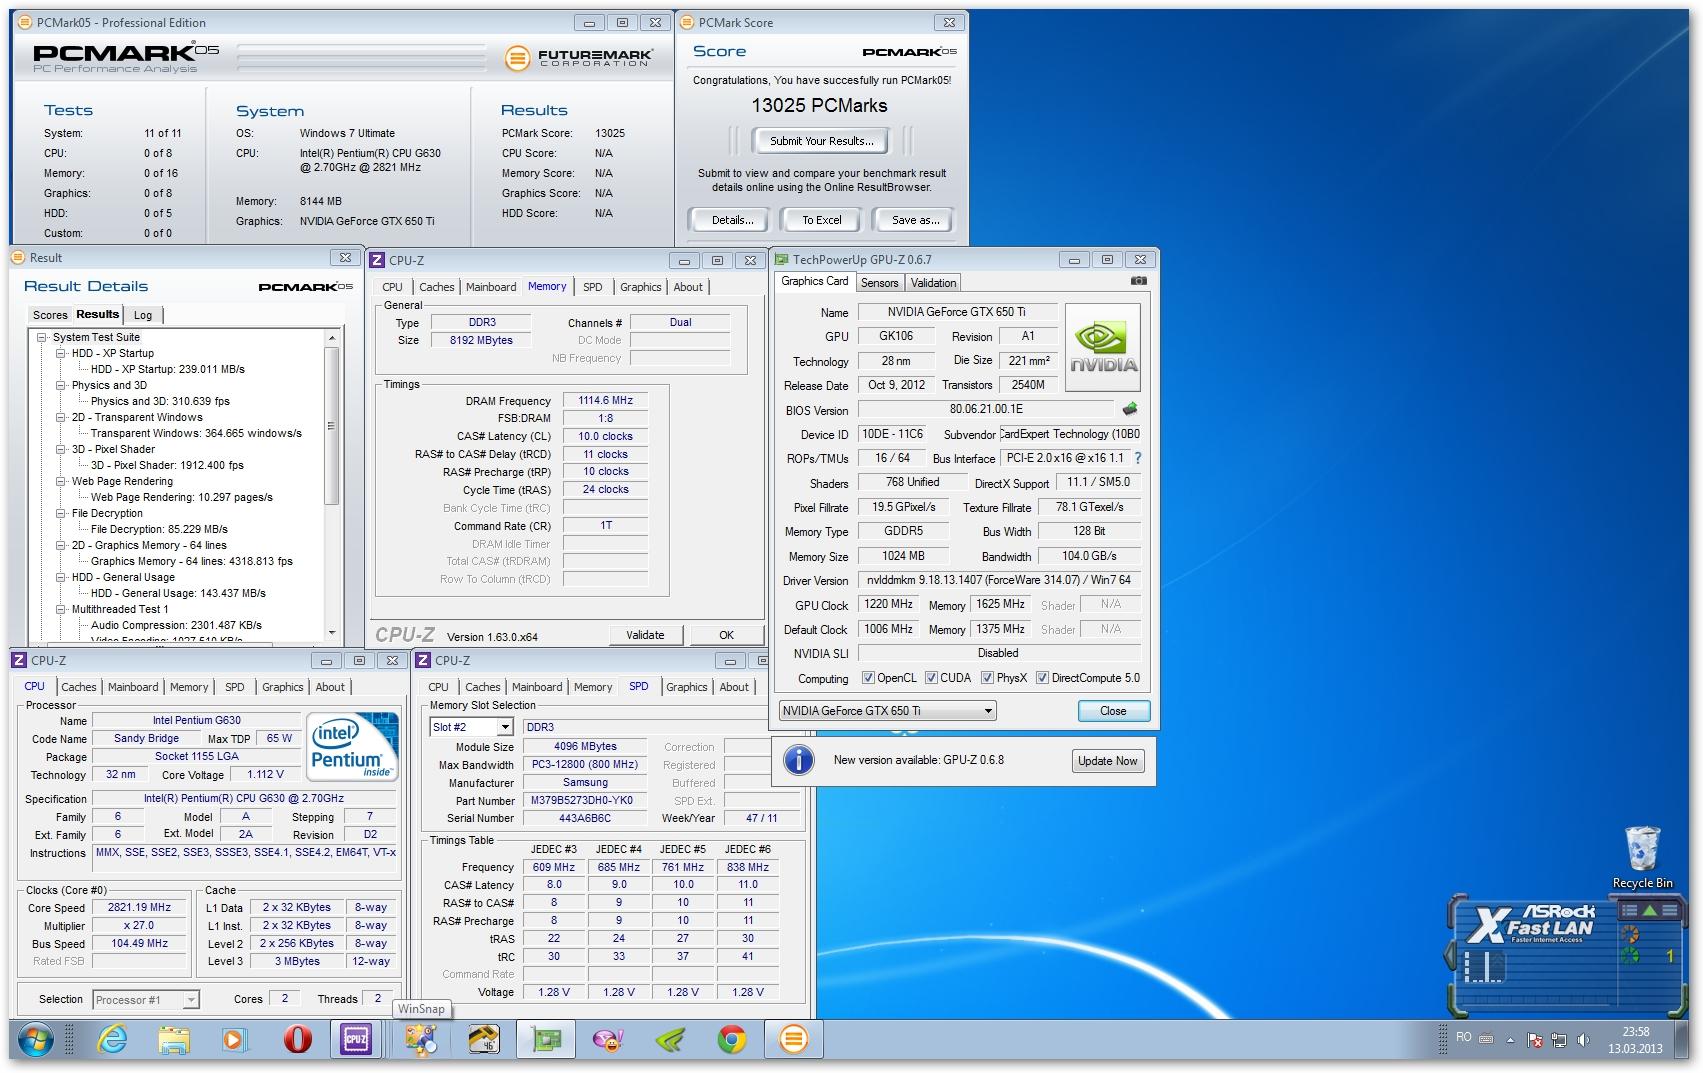Click the volume speaker tray icon
This screenshot has width=1703, height=1073.
(1583, 1041)
